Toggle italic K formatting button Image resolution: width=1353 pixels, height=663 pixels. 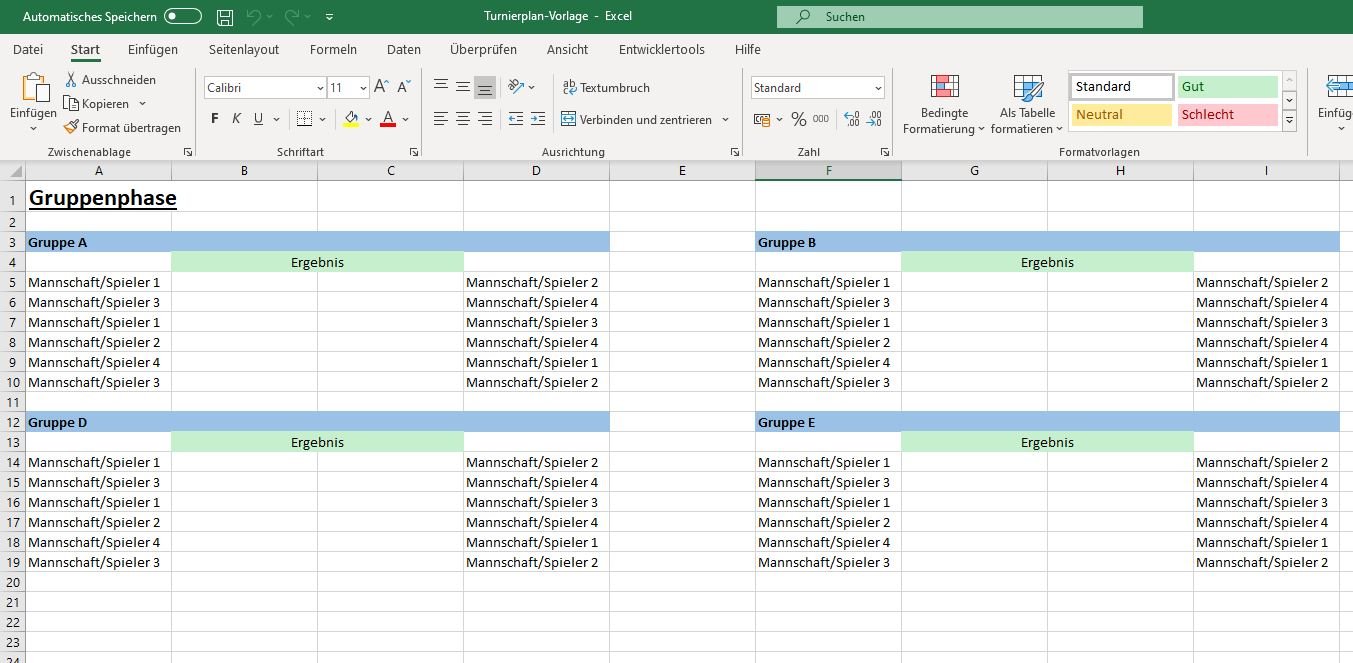(x=237, y=119)
